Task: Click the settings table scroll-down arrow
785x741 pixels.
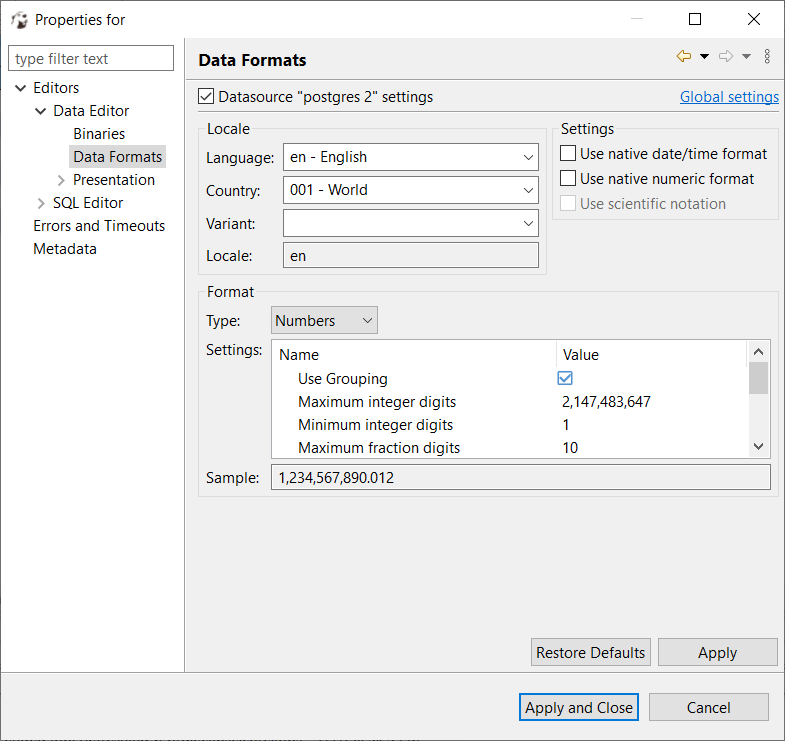Action: click(758, 446)
